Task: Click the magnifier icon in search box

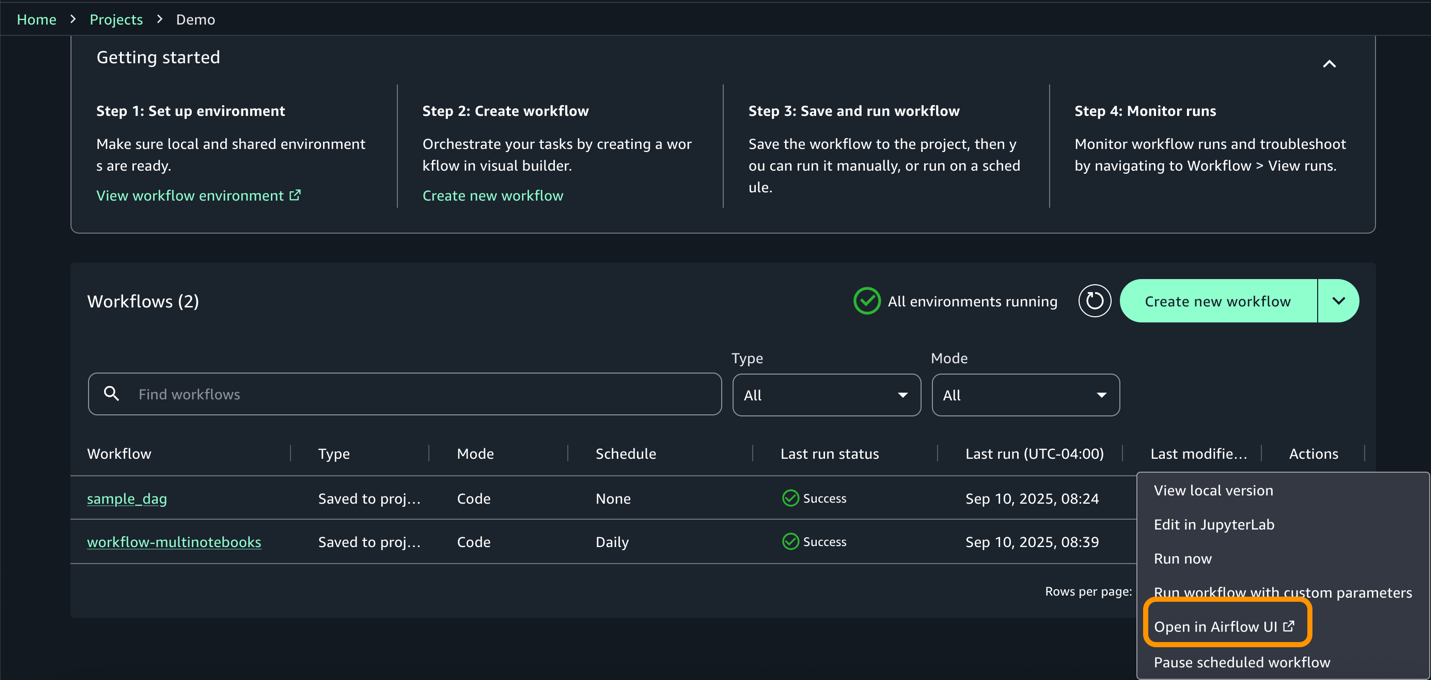Action: (x=112, y=394)
